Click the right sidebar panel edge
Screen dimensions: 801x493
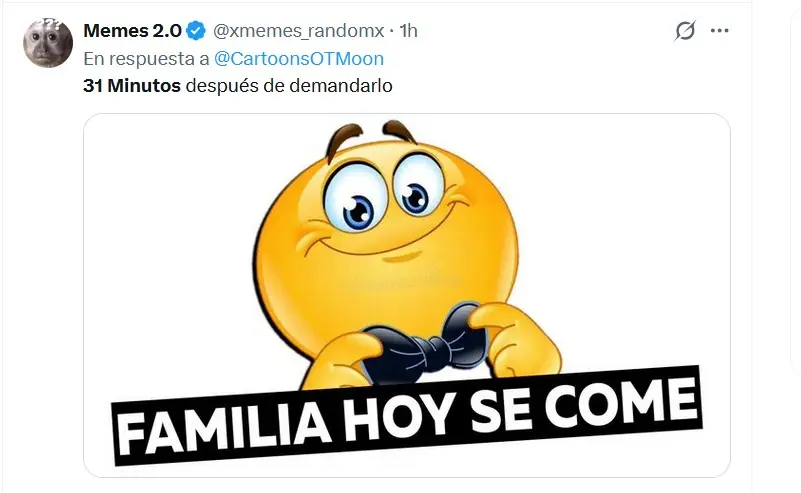point(795,184)
